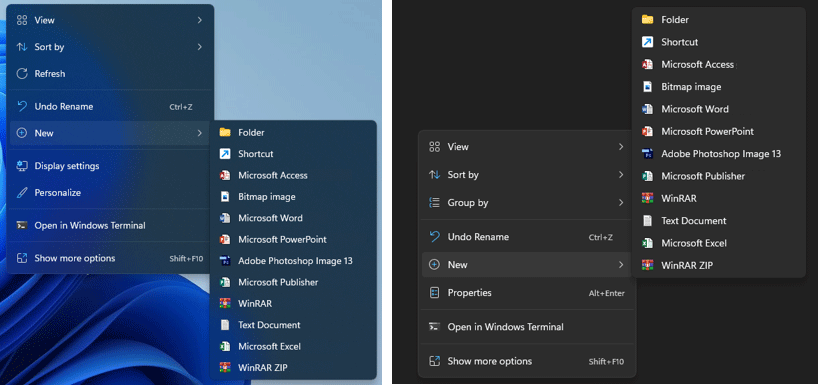
Task: Select Undo Rename in the blue desktop menu
Action: pos(110,107)
